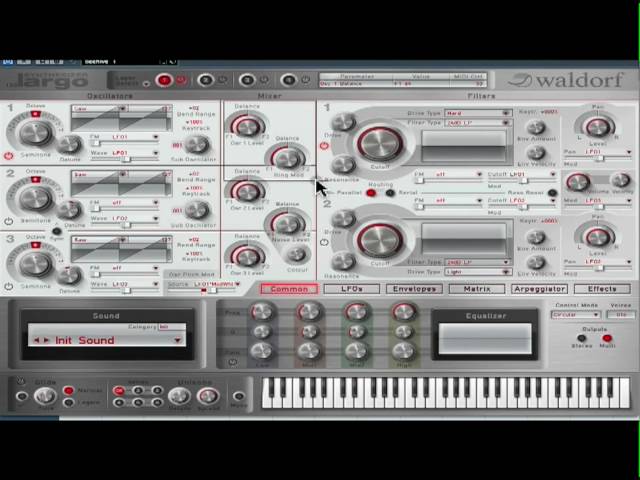
Task: Toggle Oscillator 1 power button
Action: point(8,155)
